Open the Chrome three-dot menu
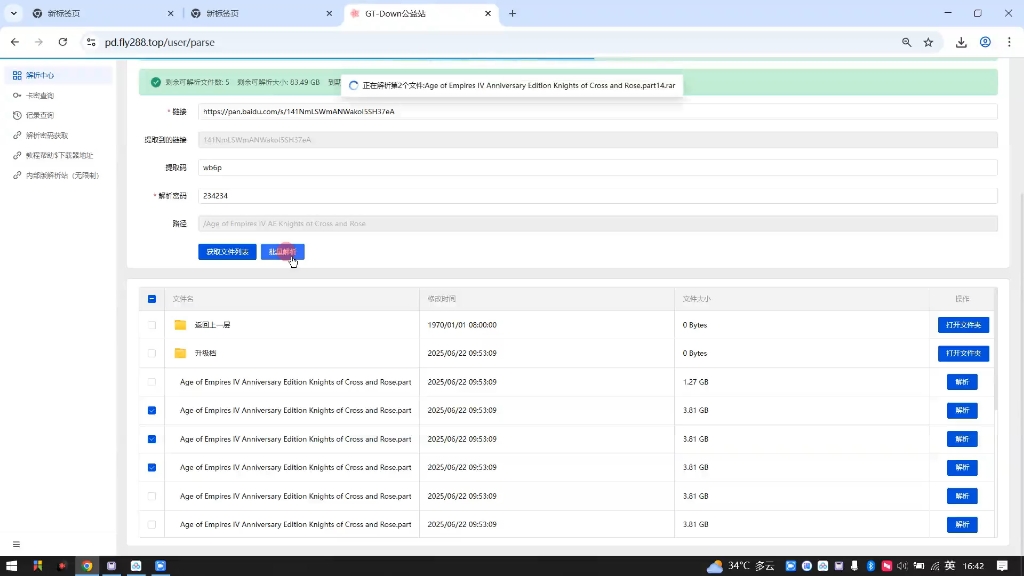This screenshot has height=576, width=1024. pyautogui.click(x=1009, y=42)
